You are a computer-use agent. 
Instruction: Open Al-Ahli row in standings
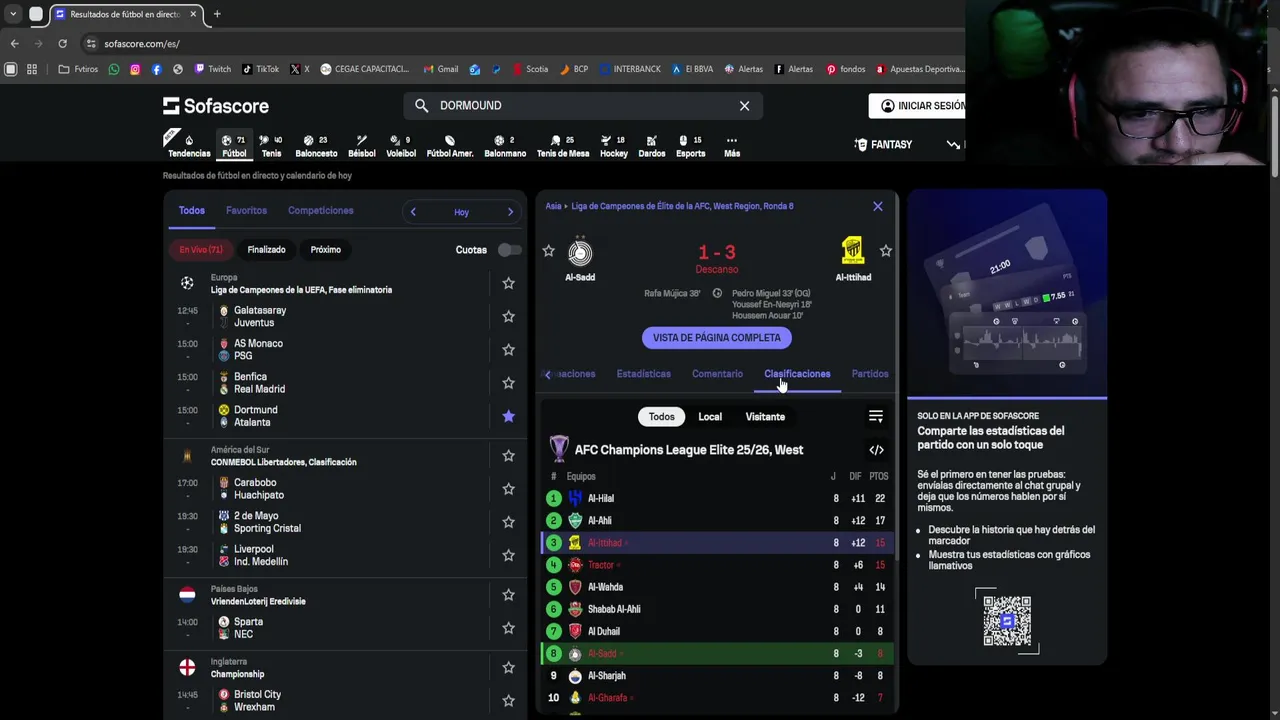point(718,520)
